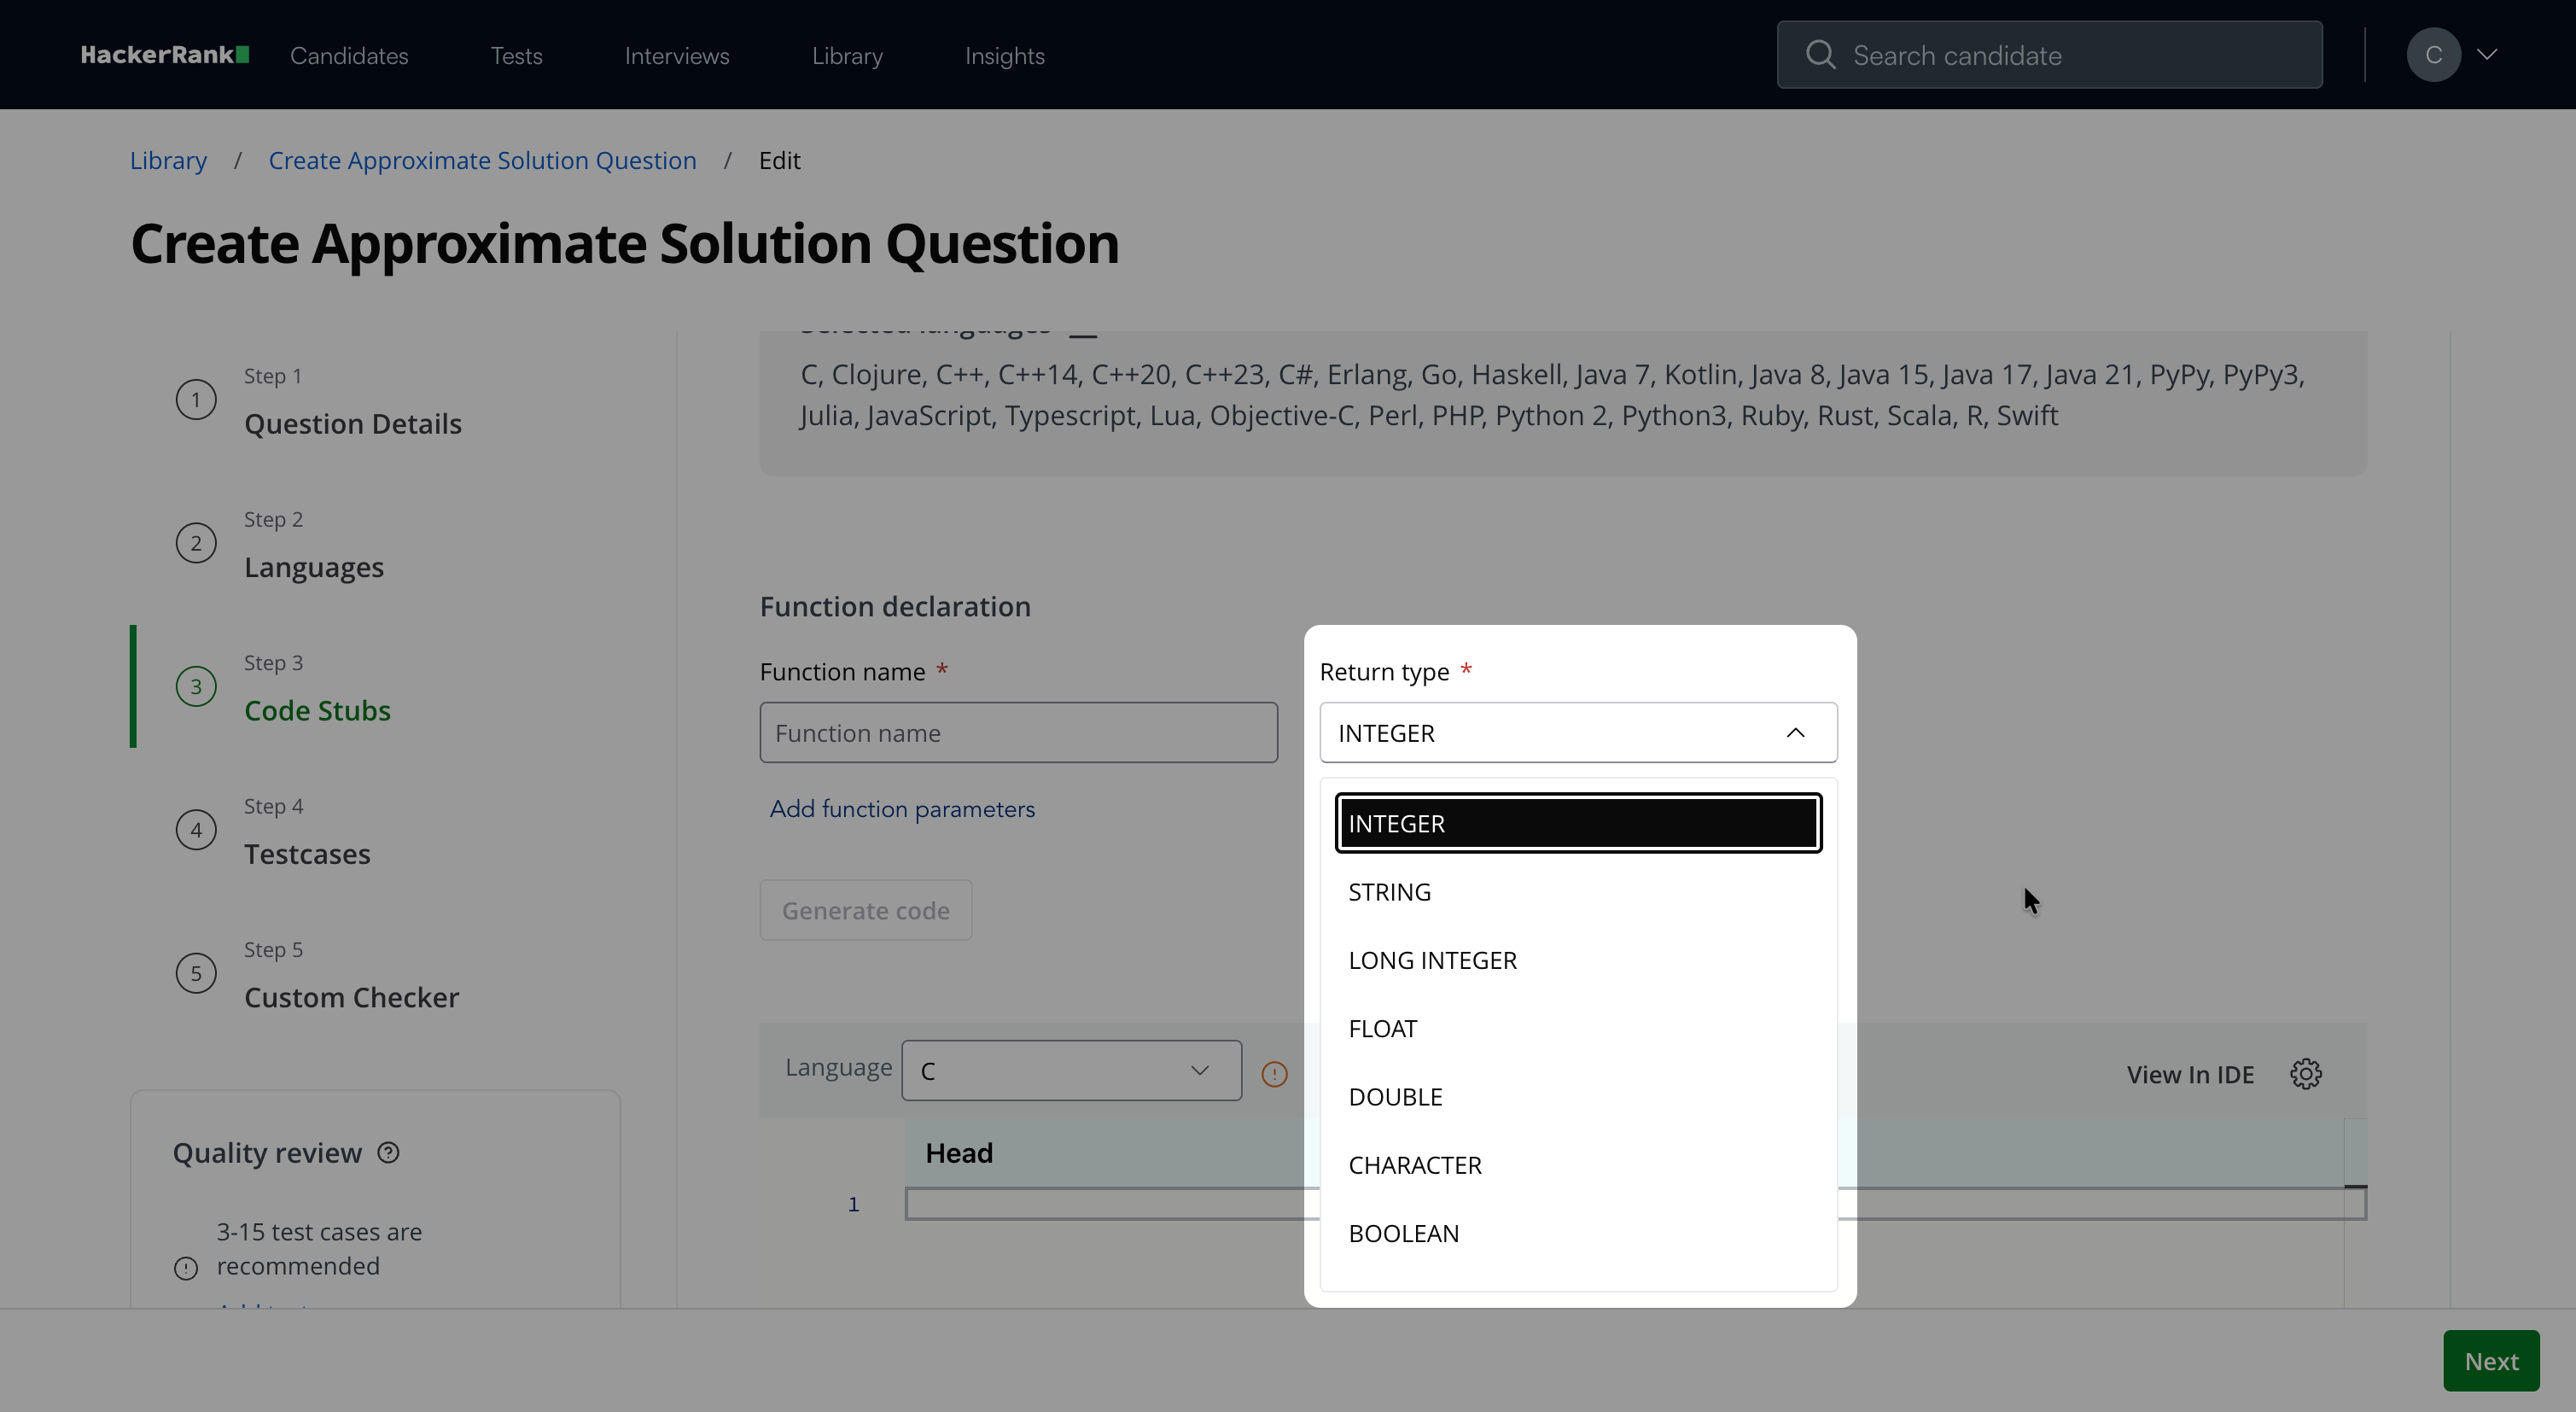The height and width of the screenshot is (1412, 2576).
Task: Click the 'Edit' breadcrumb text
Action: click(x=779, y=161)
